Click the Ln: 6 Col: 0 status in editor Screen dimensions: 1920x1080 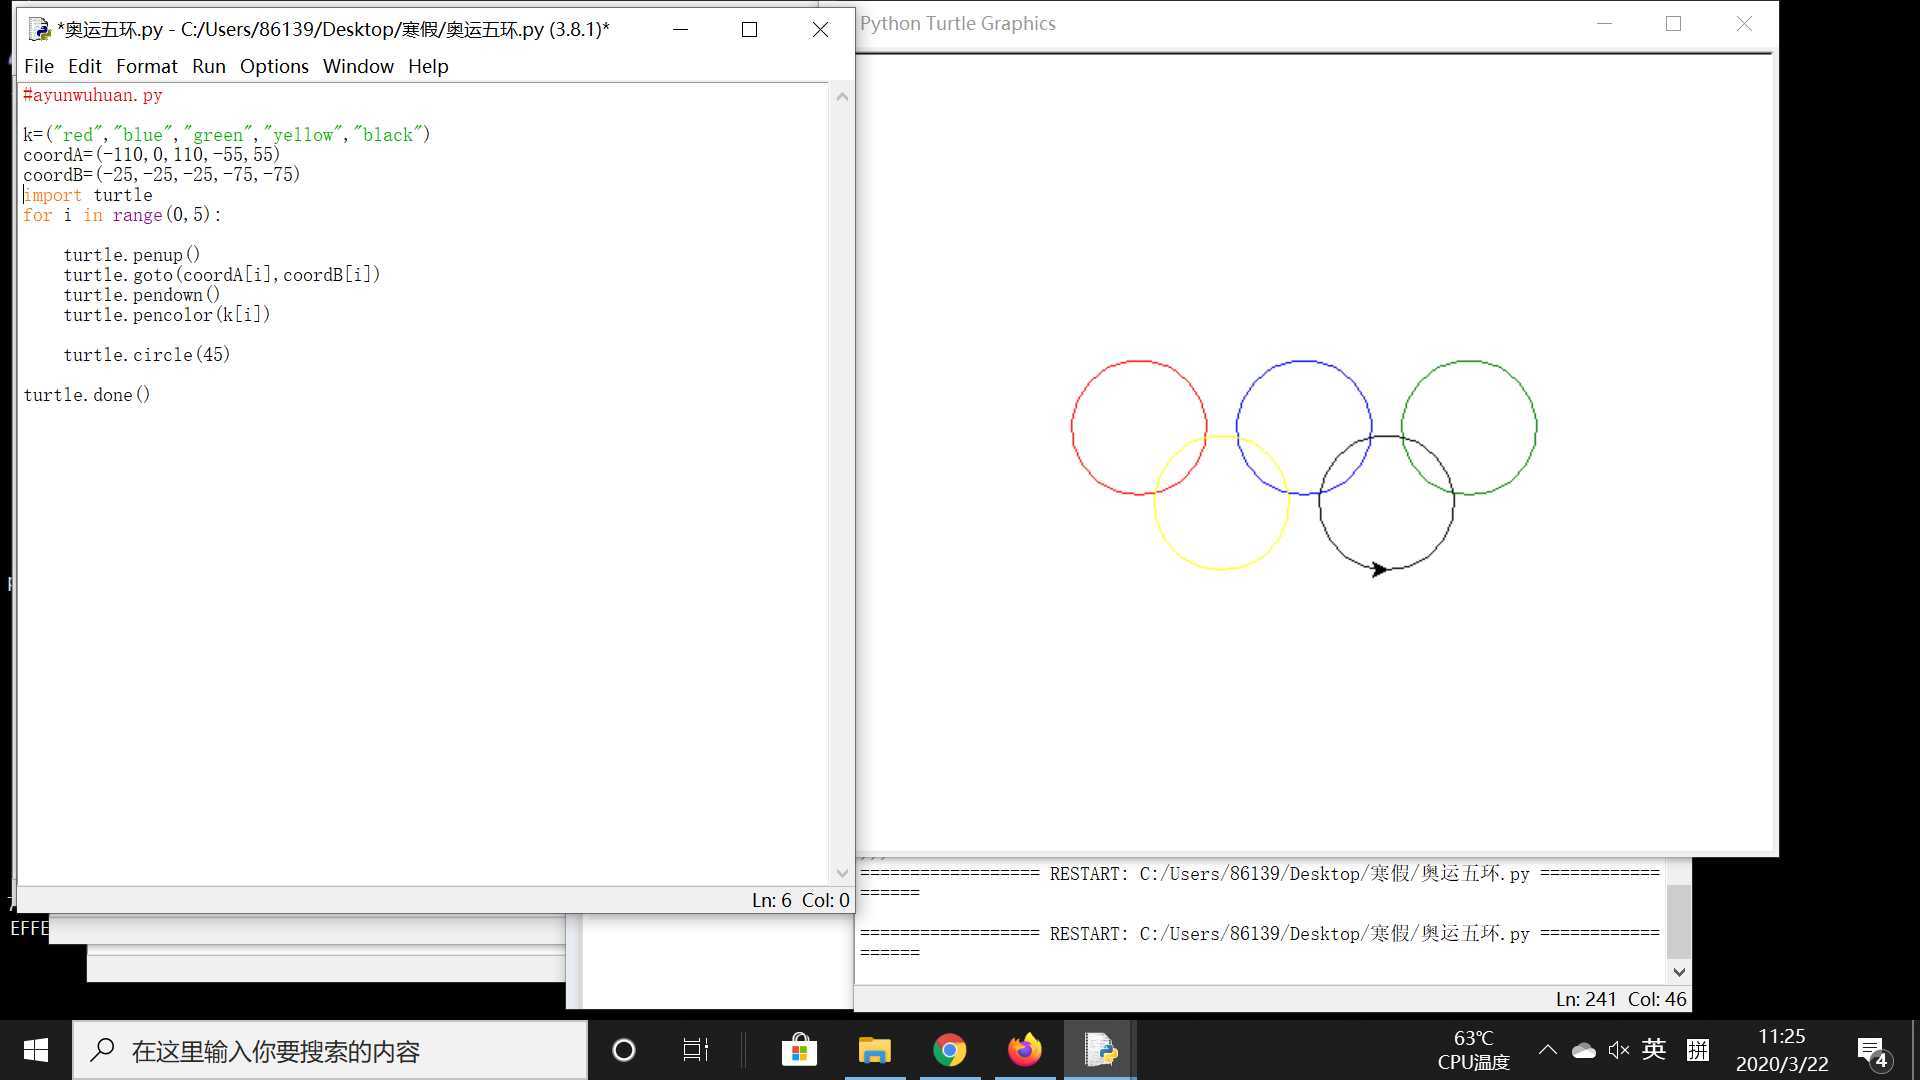[x=800, y=900]
